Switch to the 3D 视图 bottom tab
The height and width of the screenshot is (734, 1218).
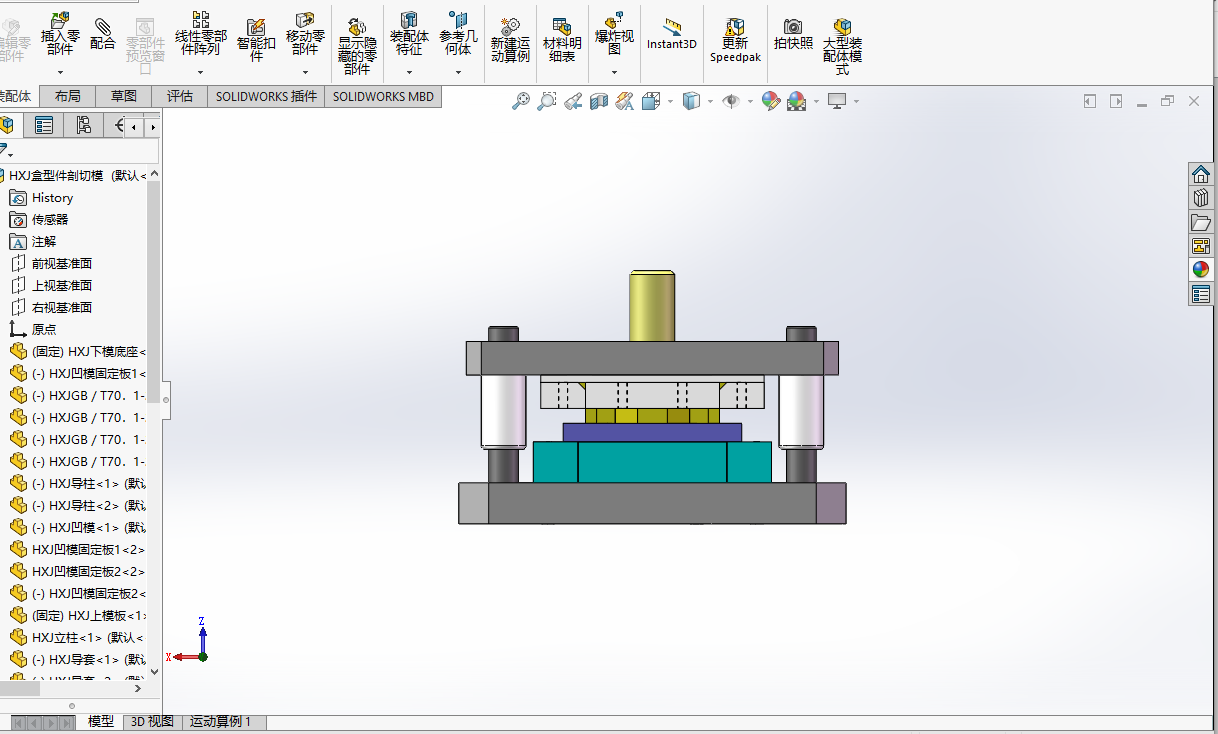(152, 722)
